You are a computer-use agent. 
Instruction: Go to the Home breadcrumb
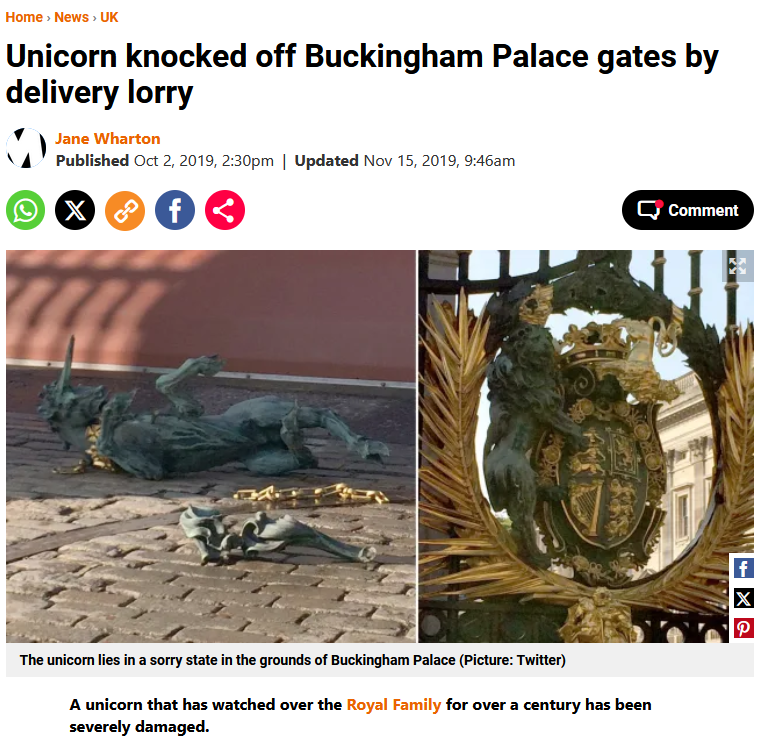coord(24,18)
